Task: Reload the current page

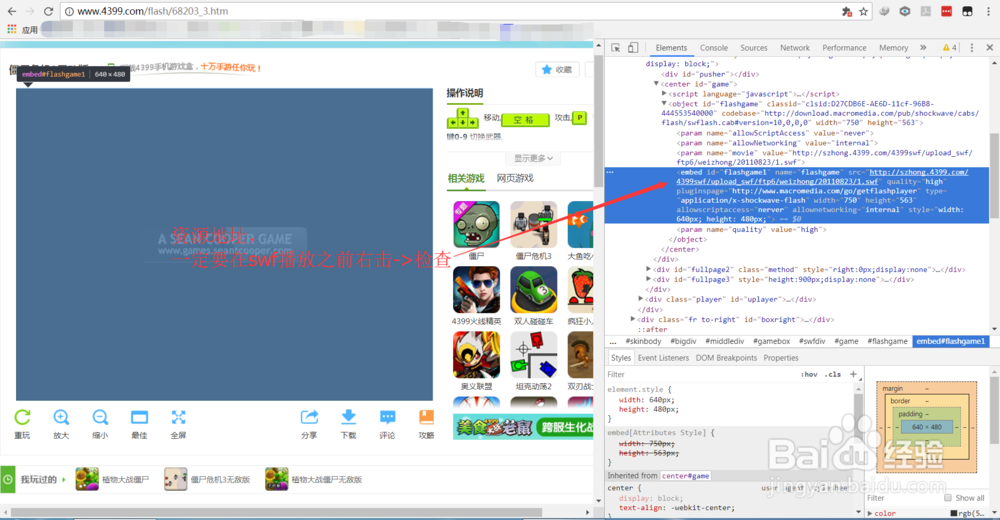Action: coord(48,11)
